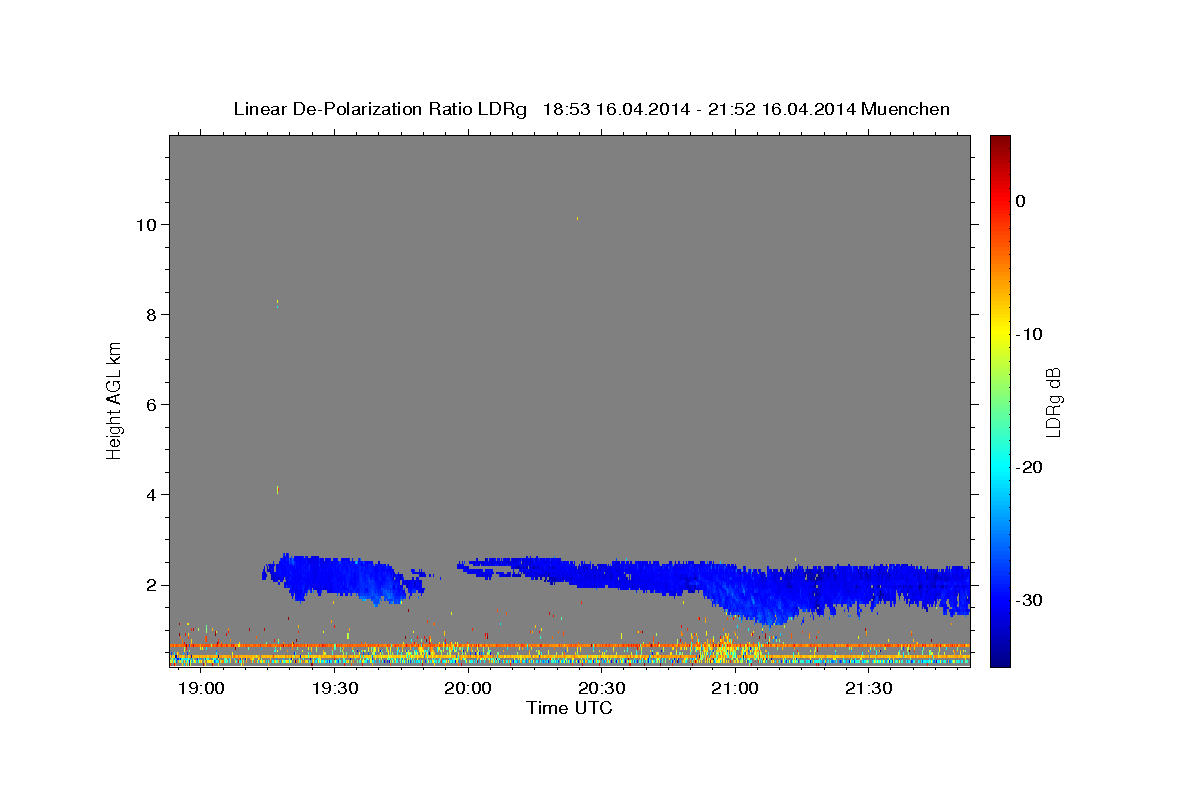Screen dimensions: 1200x800
Task: Click the colorbar value -30 label
Action: coord(1028,600)
